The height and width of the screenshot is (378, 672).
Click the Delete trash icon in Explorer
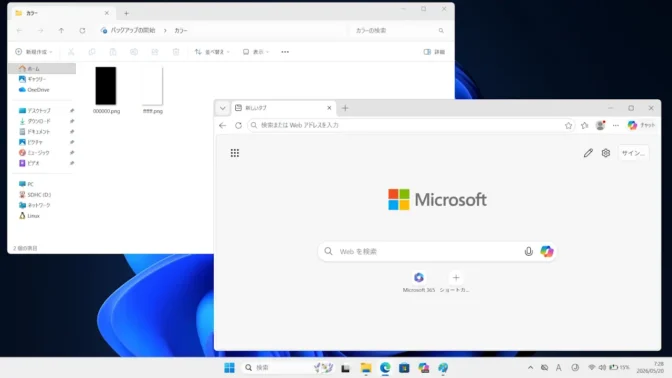176,52
